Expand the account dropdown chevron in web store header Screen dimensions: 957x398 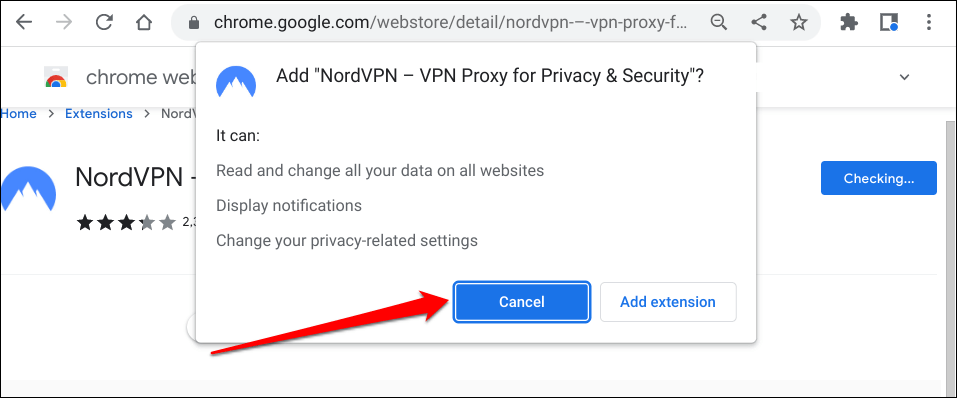(x=905, y=77)
